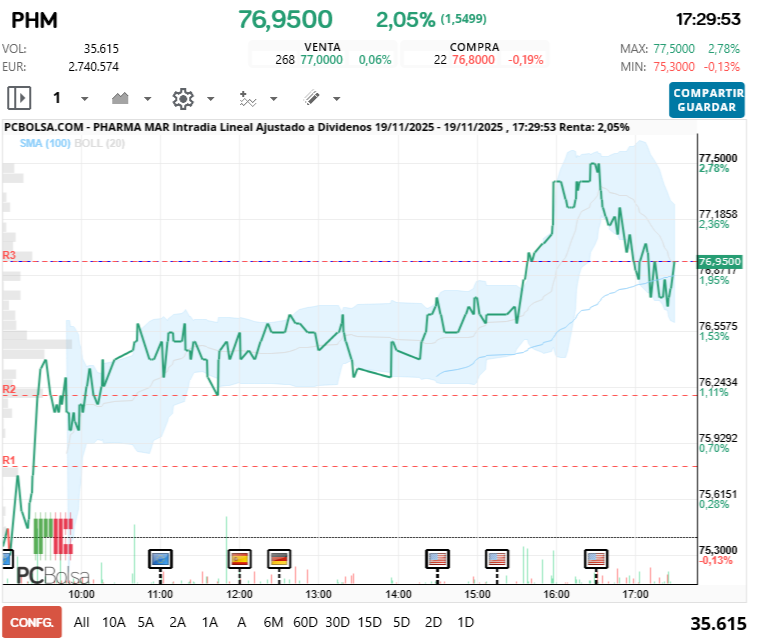760x643 pixels.
Task: Click the COMPARTIR GUARDAR button
Action: (707, 100)
